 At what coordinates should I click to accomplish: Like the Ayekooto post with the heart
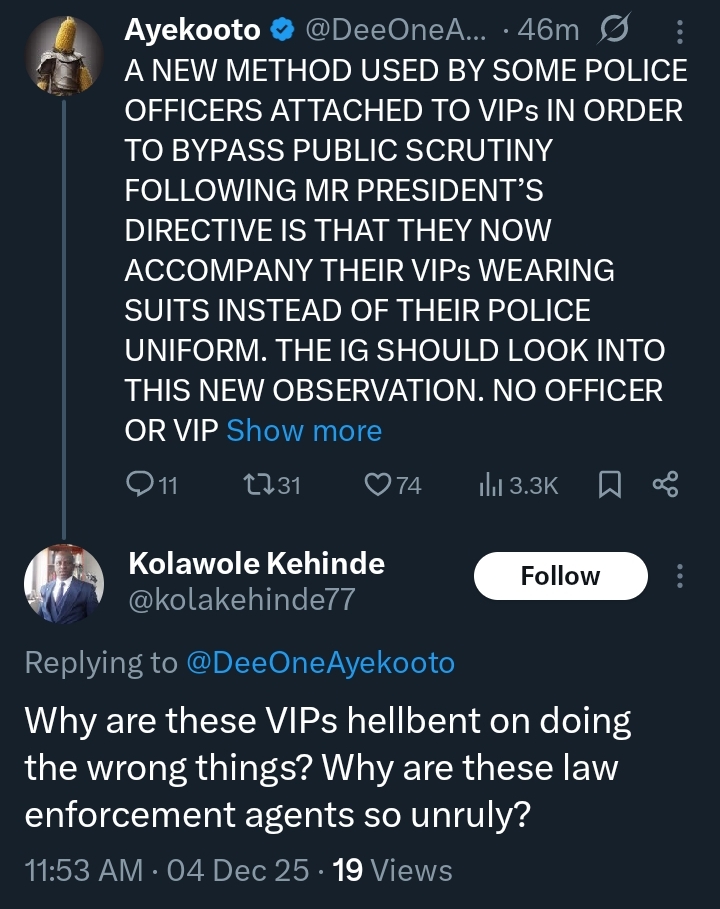[377, 485]
